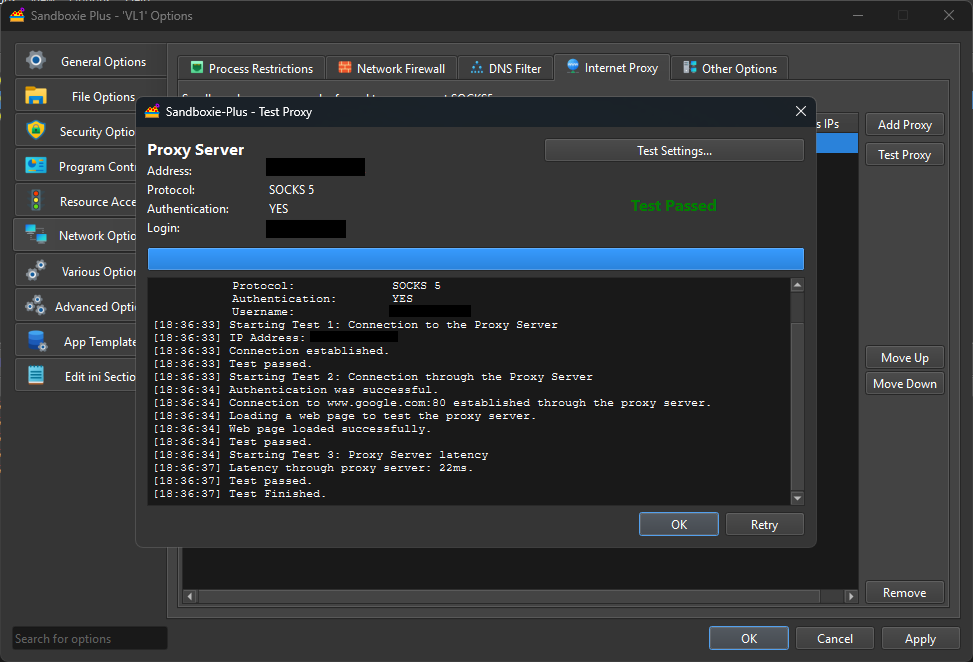Click the Search for options field

(x=90, y=639)
